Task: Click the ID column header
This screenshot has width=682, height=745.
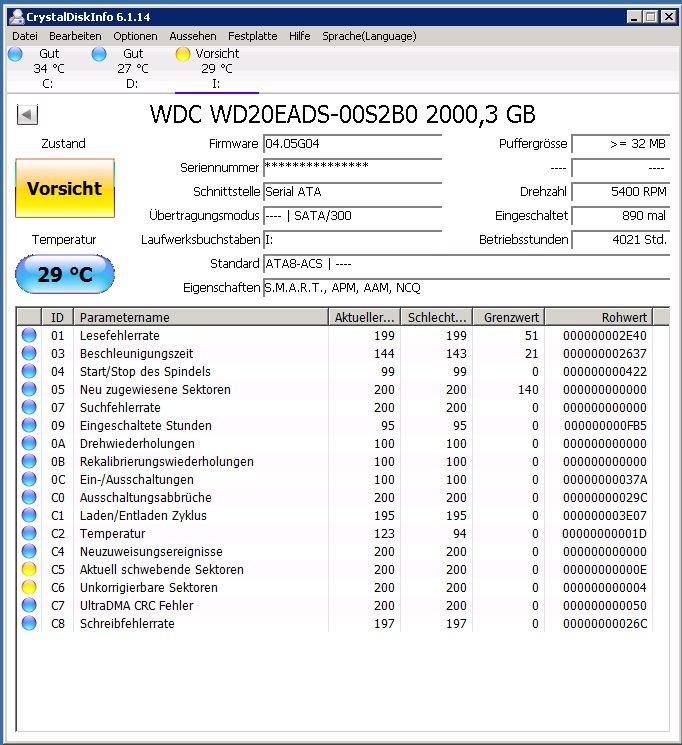Action: point(57,317)
